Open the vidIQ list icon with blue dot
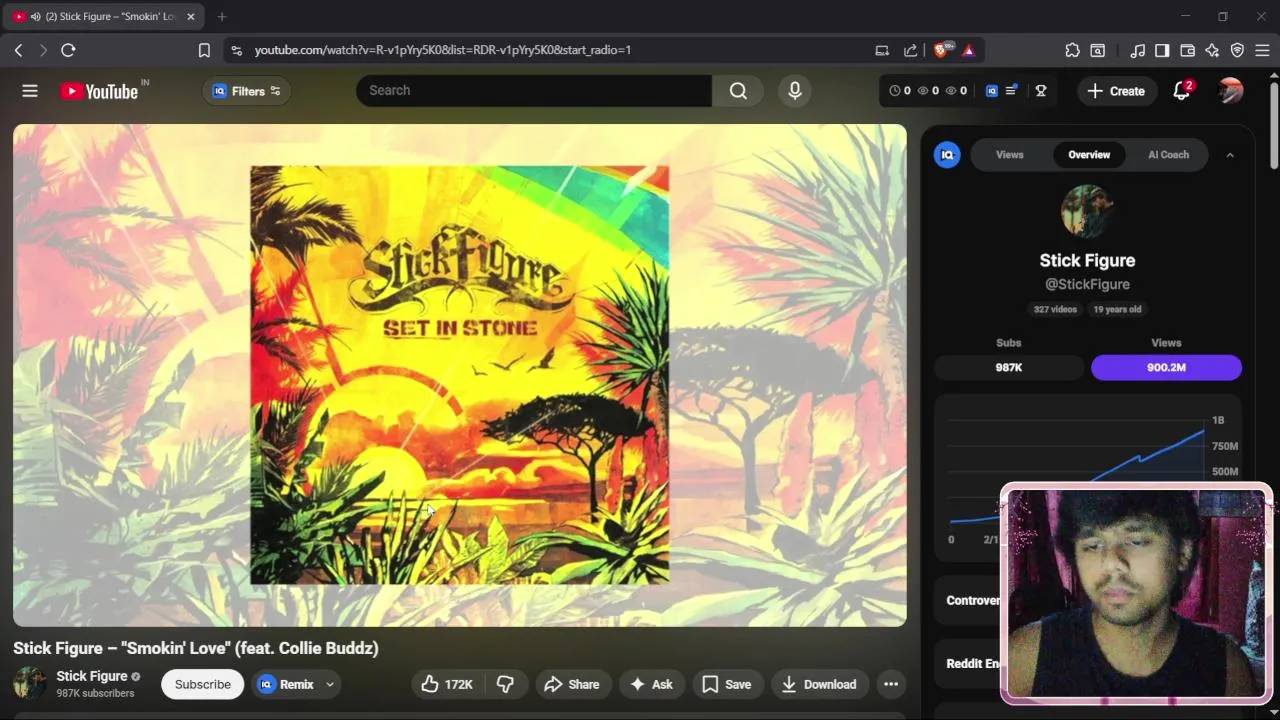 click(x=1012, y=91)
